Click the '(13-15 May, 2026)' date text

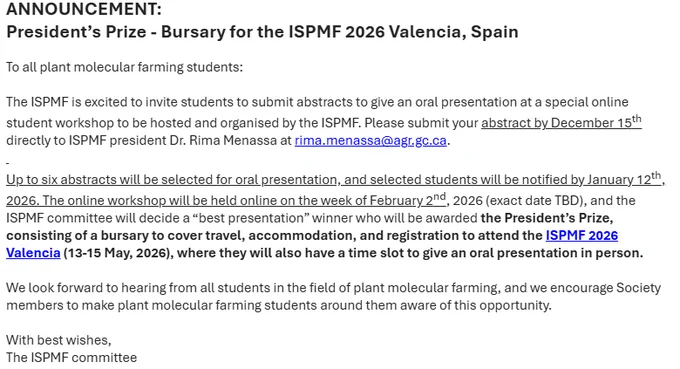118,253
